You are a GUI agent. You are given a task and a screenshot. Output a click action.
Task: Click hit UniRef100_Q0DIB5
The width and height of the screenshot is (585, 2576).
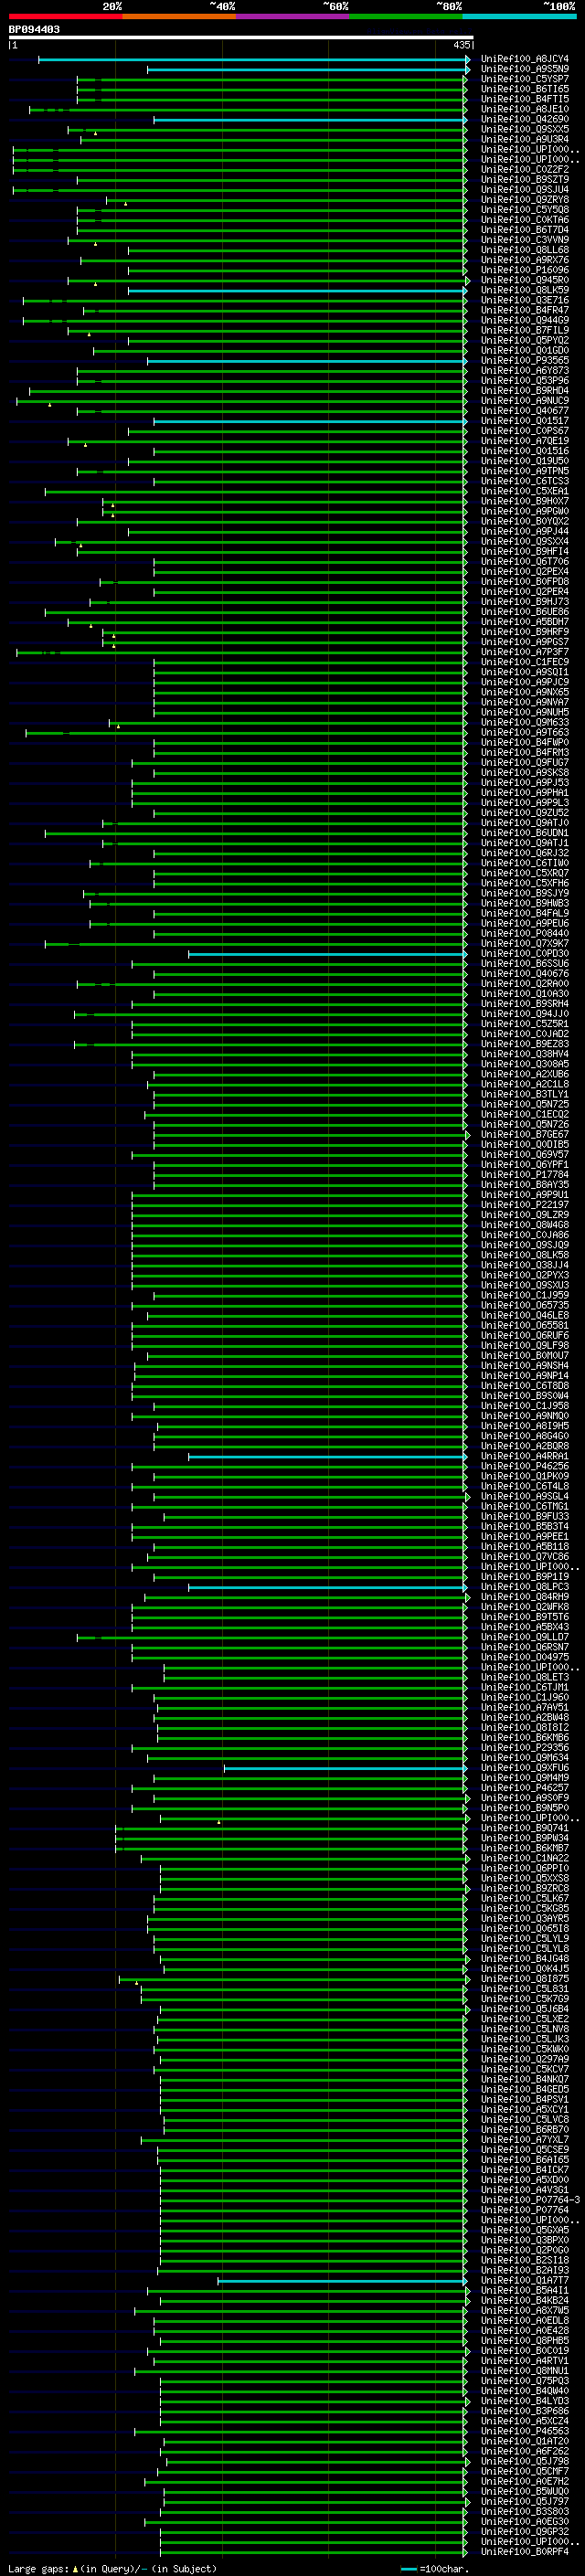point(525,1145)
